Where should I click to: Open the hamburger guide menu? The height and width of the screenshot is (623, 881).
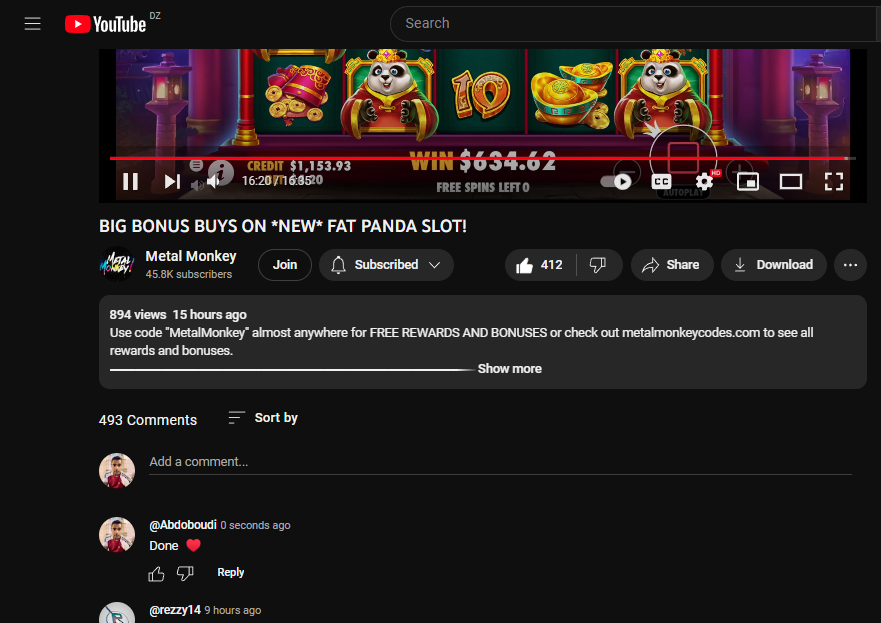[33, 24]
